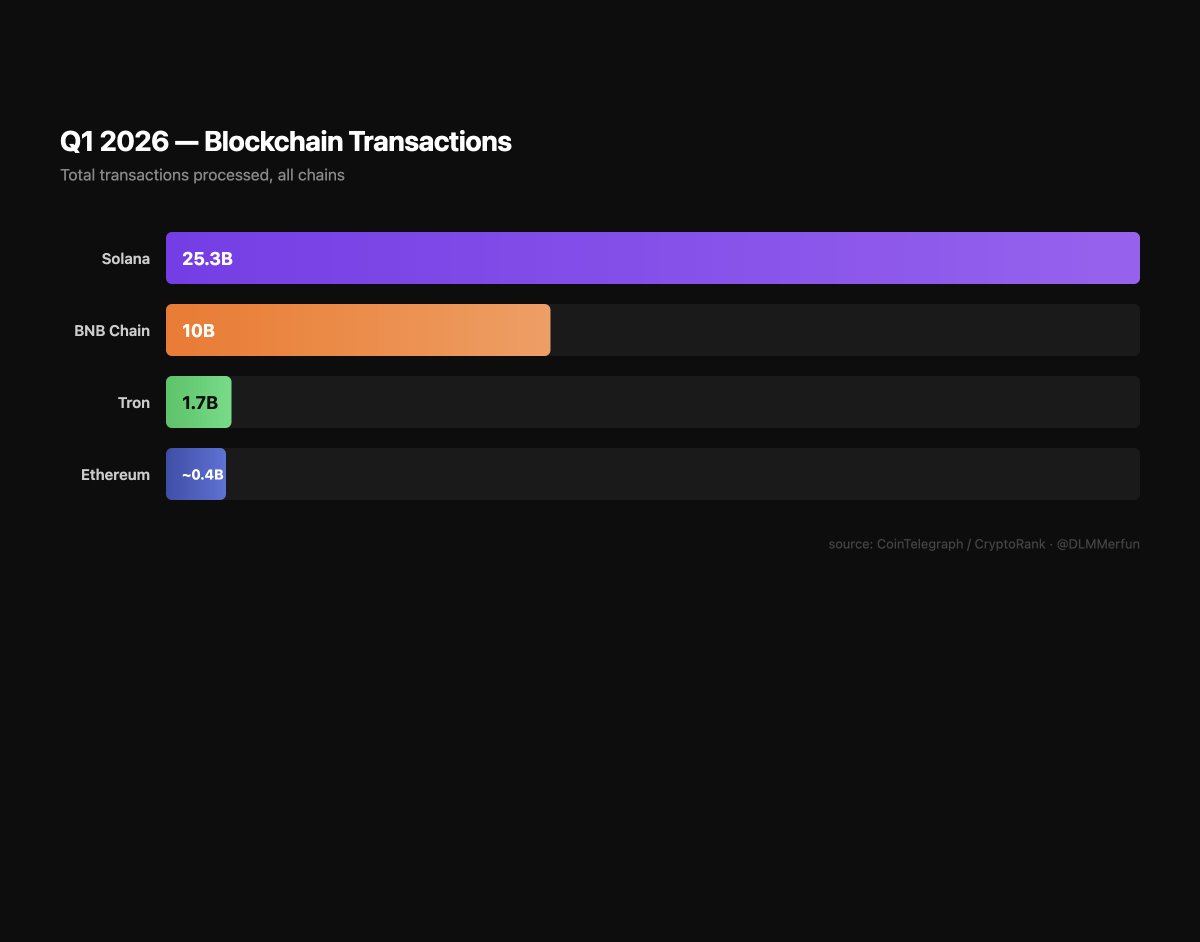Select the Ethereum axis label
1200x942 pixels.
pos(115,475)
